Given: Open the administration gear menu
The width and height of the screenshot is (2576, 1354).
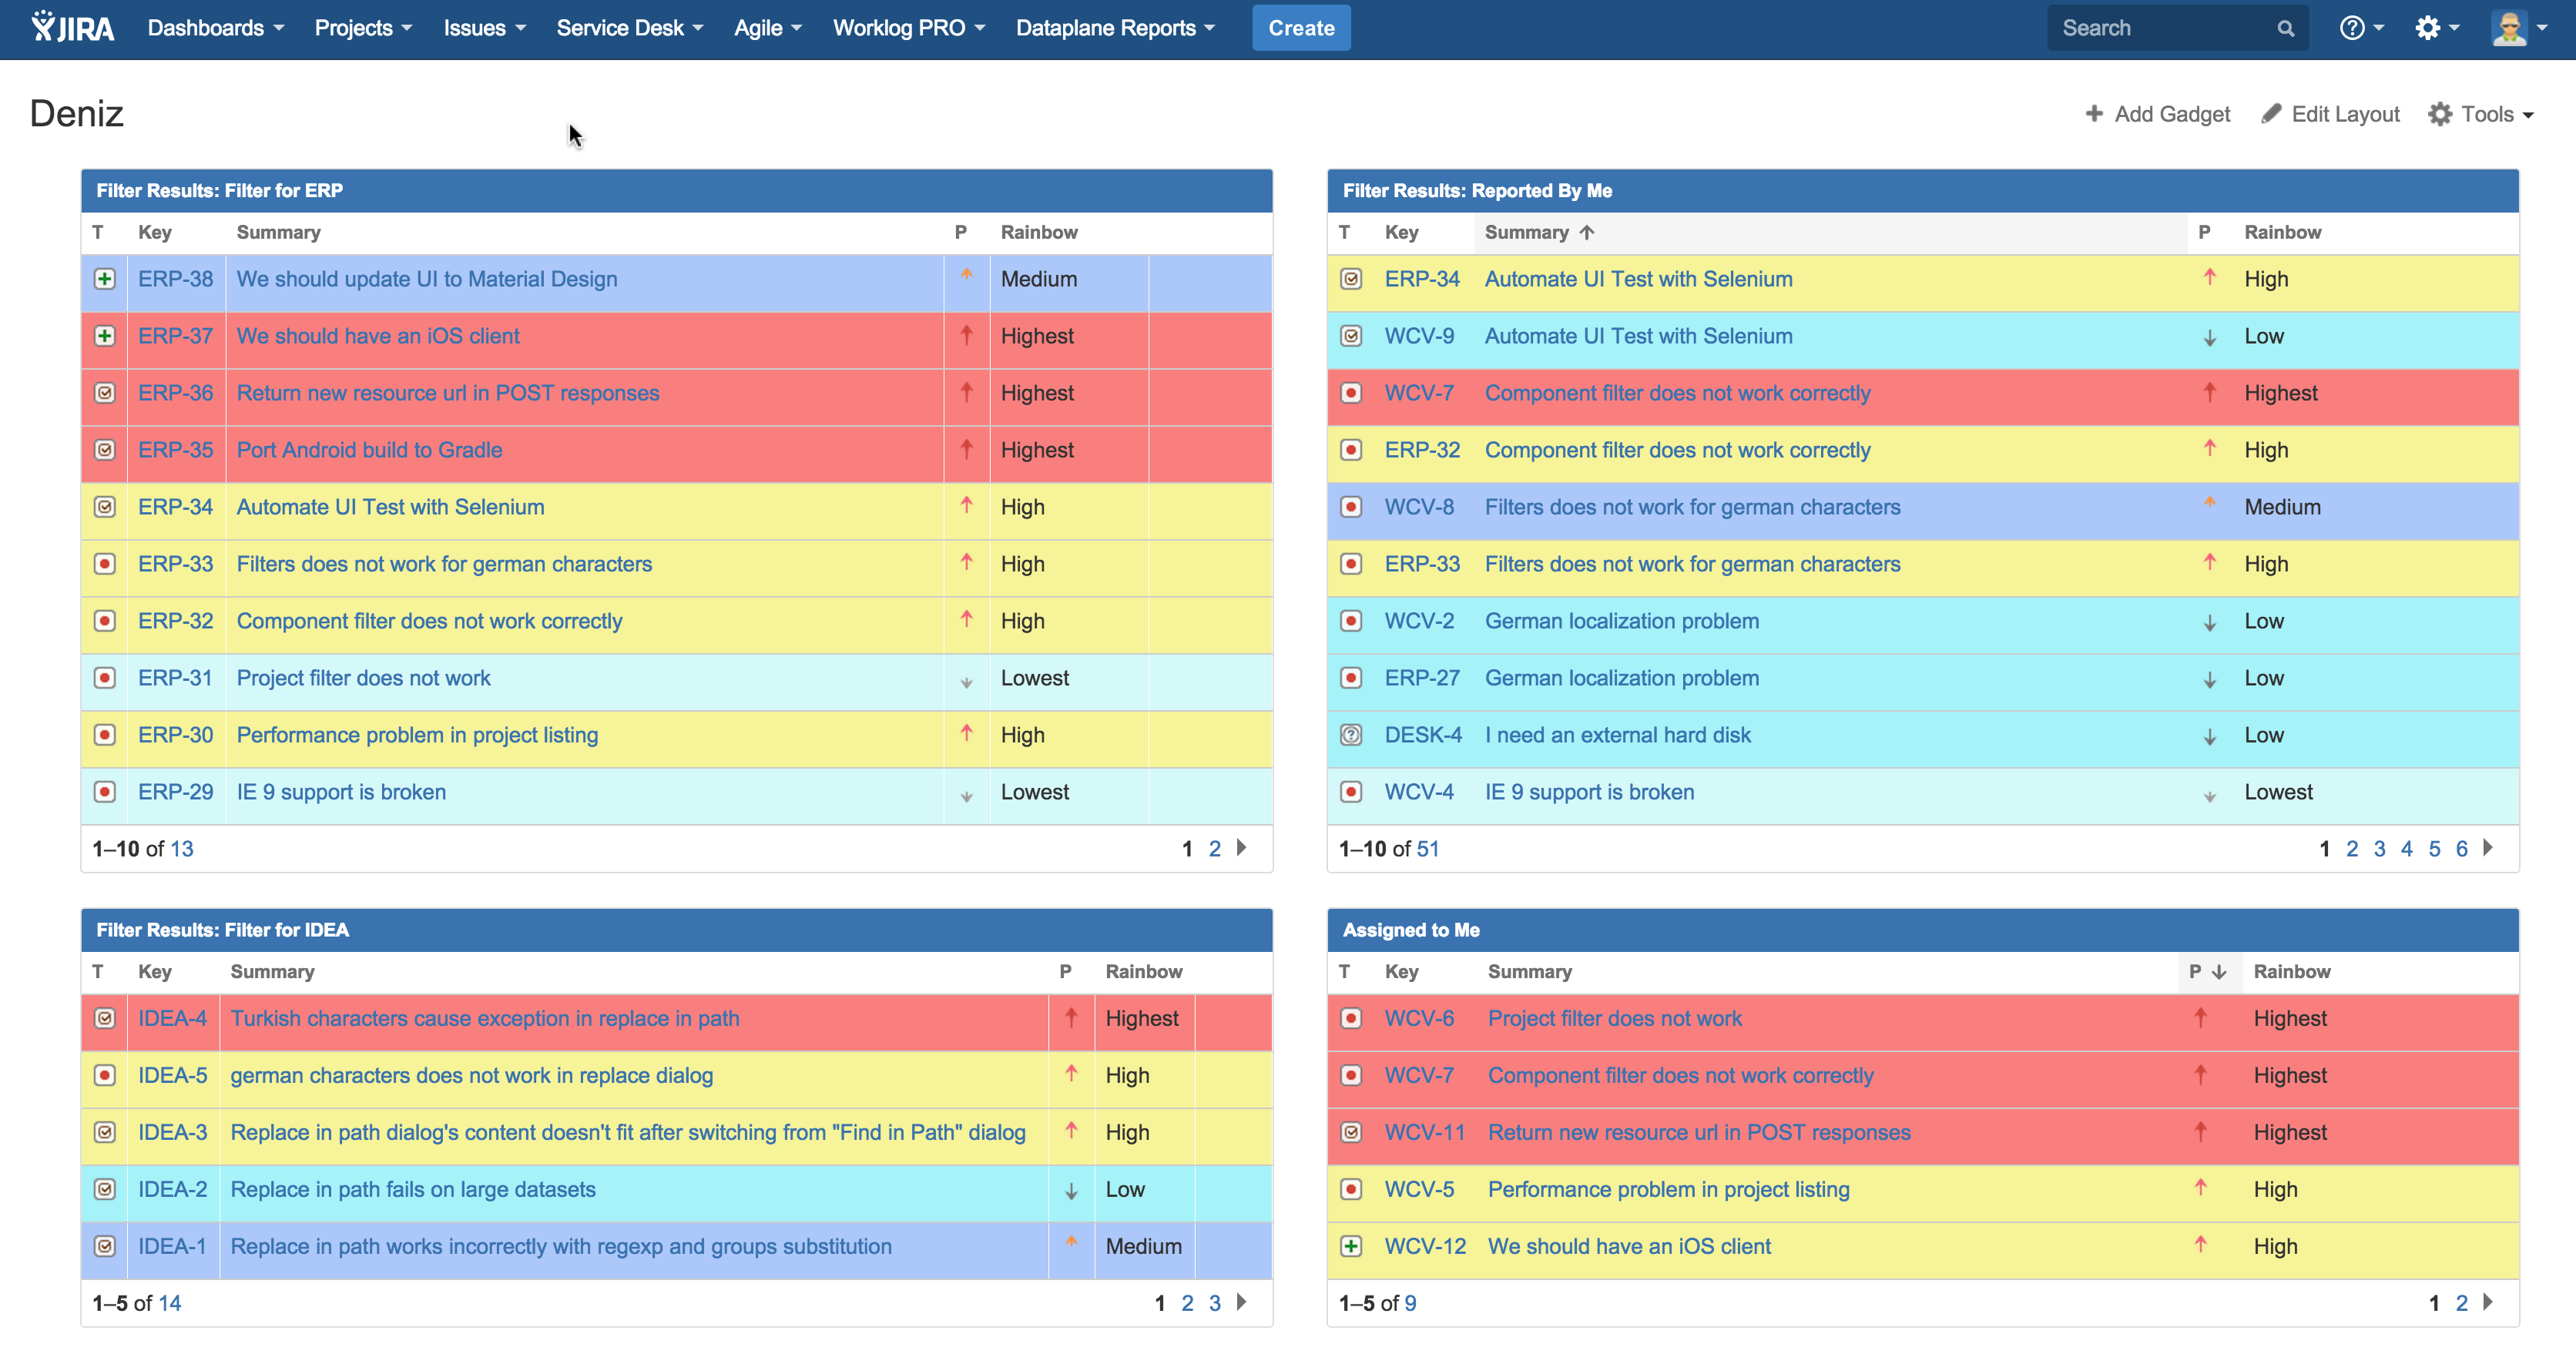Looking at the screenshot, I should 2428,28.
